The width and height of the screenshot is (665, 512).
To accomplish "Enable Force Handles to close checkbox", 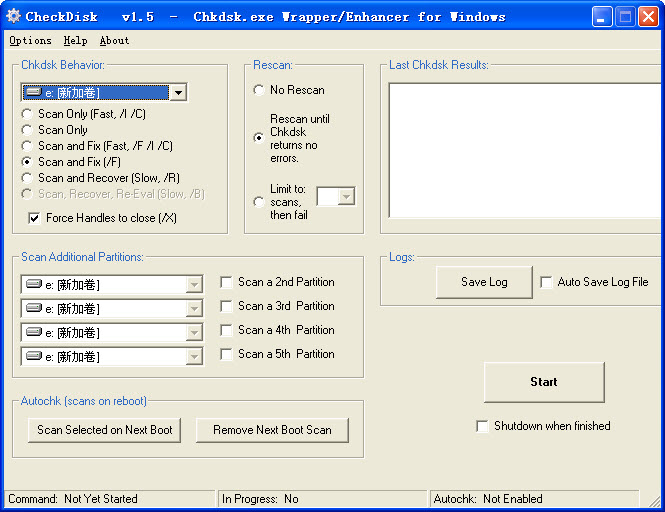I will pyautogui.click(x=35, y=218).
